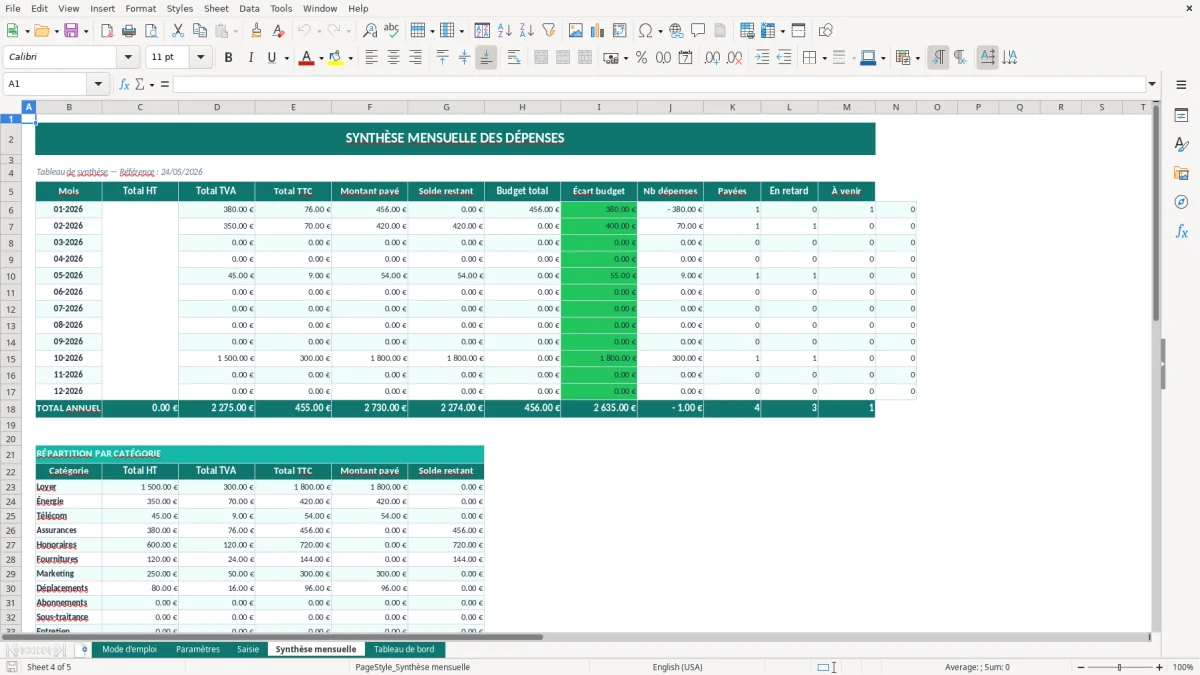Toggle Underline formatting
This screenshot has height=675, width=1200.
[272, 58]
